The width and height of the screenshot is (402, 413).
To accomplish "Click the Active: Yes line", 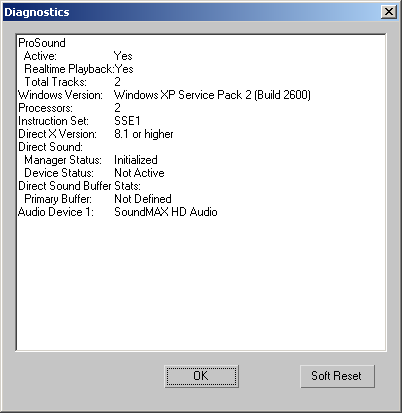I will (78, 56).
